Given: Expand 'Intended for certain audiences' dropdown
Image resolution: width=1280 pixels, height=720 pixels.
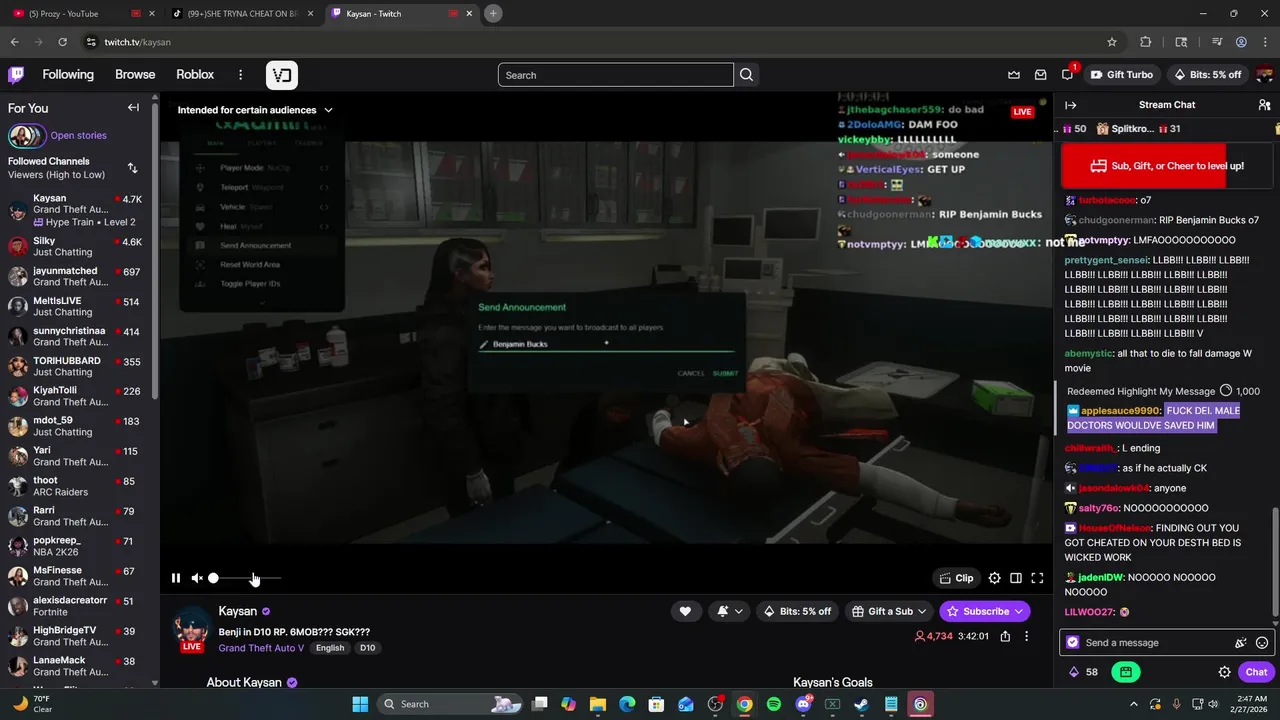Looking at the screenshot, I should tap(328, 110).
